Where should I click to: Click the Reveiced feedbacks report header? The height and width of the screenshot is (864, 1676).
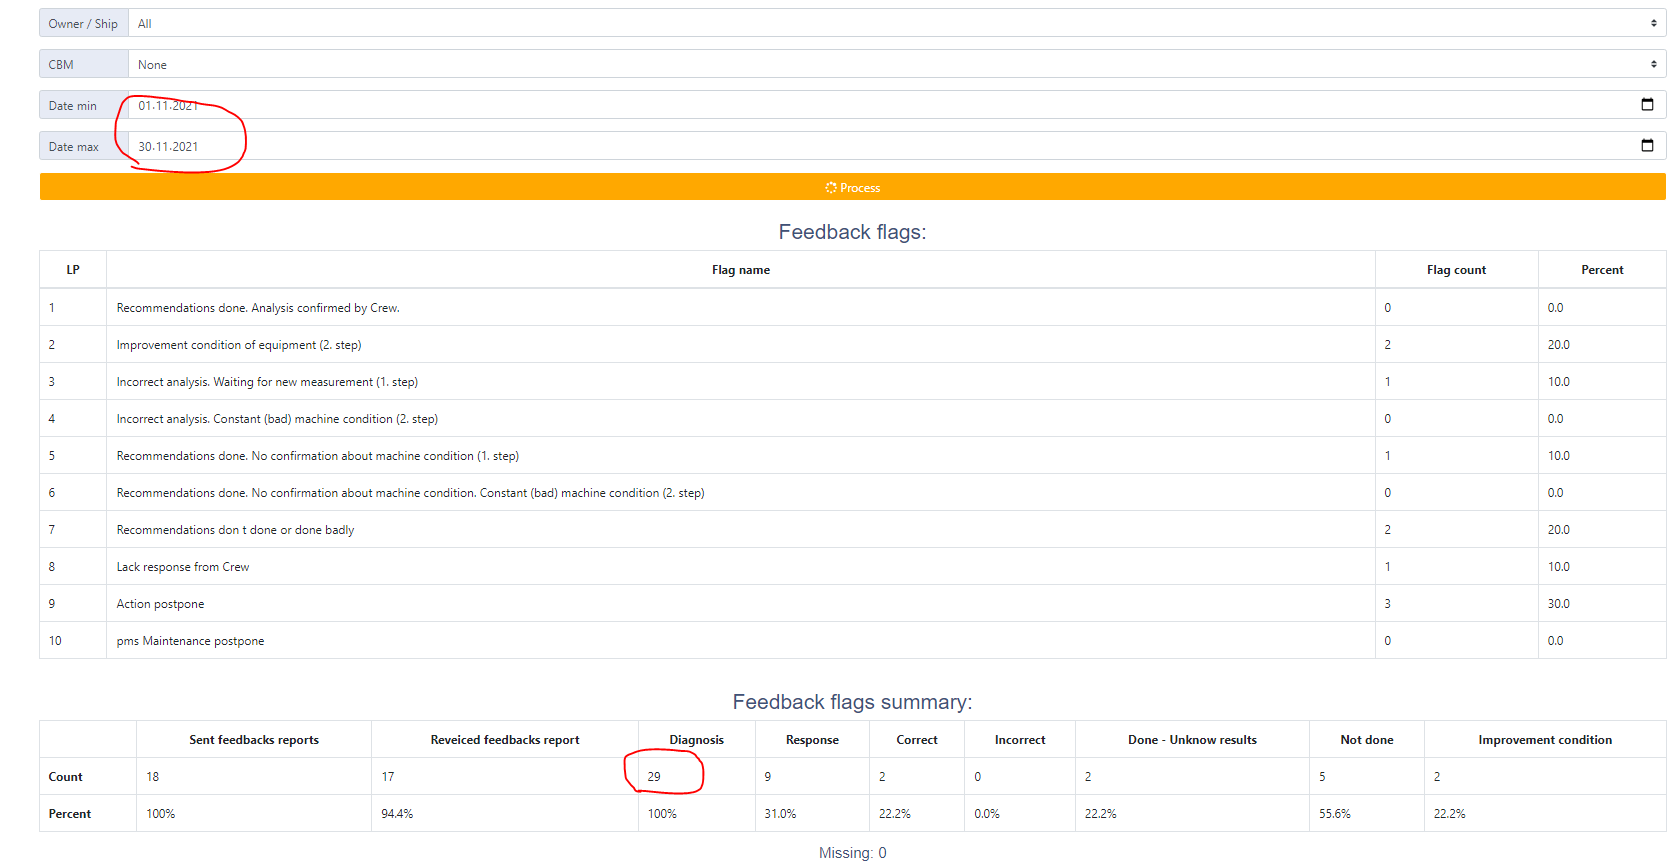[504, 740]
